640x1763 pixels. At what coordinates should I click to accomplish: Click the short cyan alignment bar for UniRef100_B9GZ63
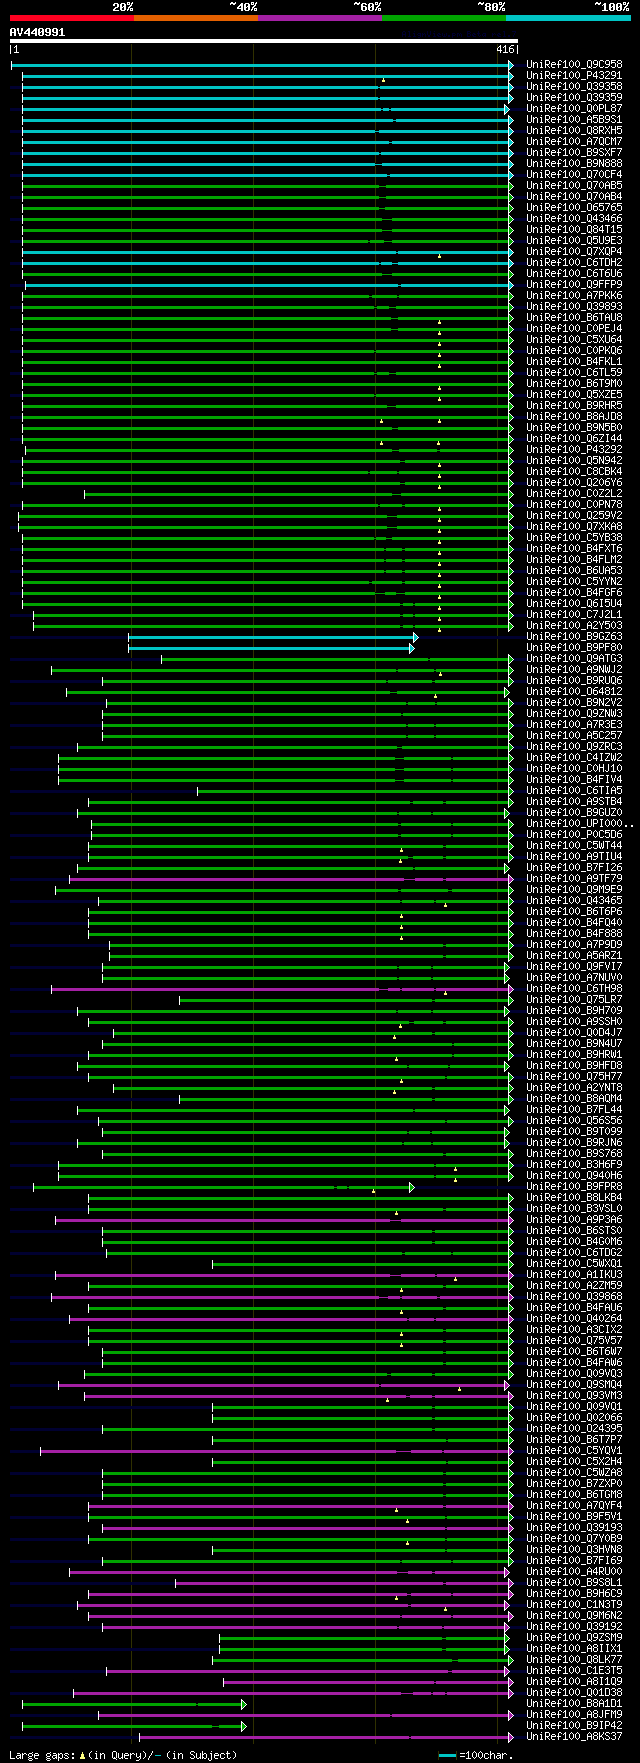pos(273,637)
